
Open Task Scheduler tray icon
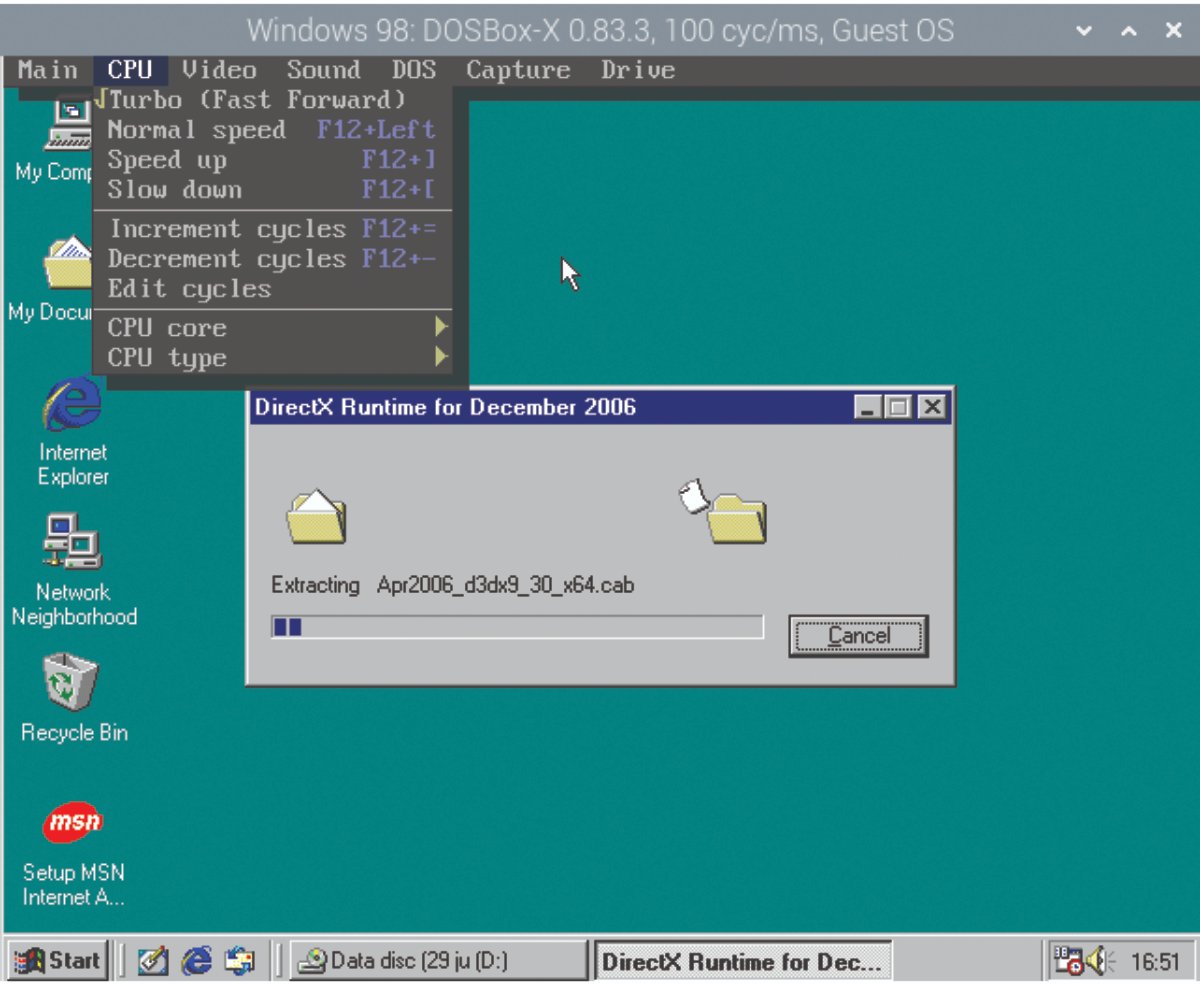pyautogui.click(x=1069, y=961)
